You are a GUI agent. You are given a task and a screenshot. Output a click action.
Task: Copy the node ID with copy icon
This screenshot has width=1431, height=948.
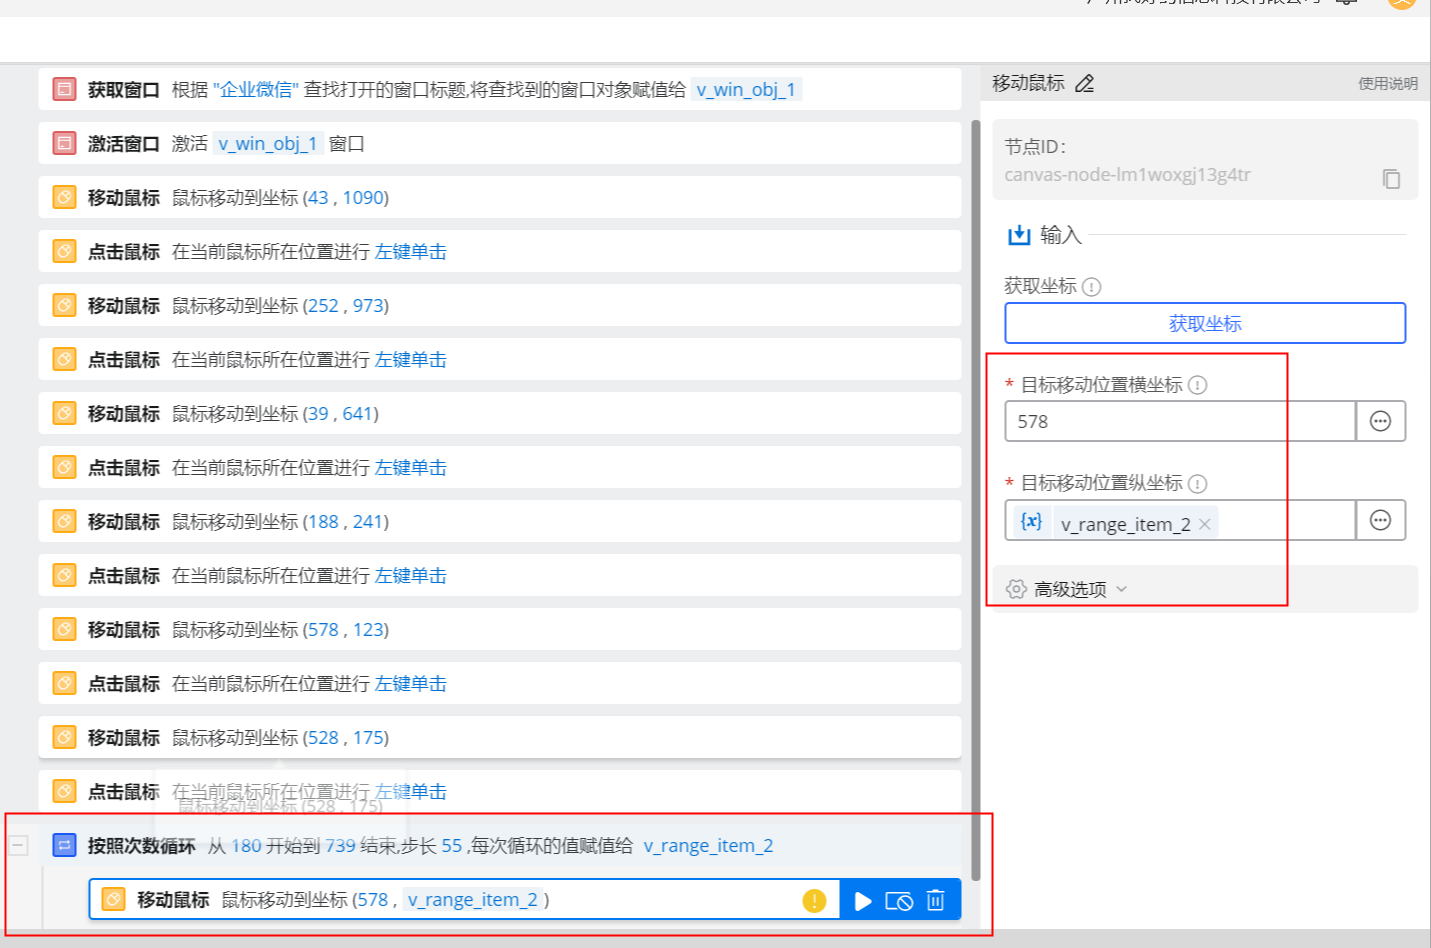pyautogui.click(x=1391, y=178)
